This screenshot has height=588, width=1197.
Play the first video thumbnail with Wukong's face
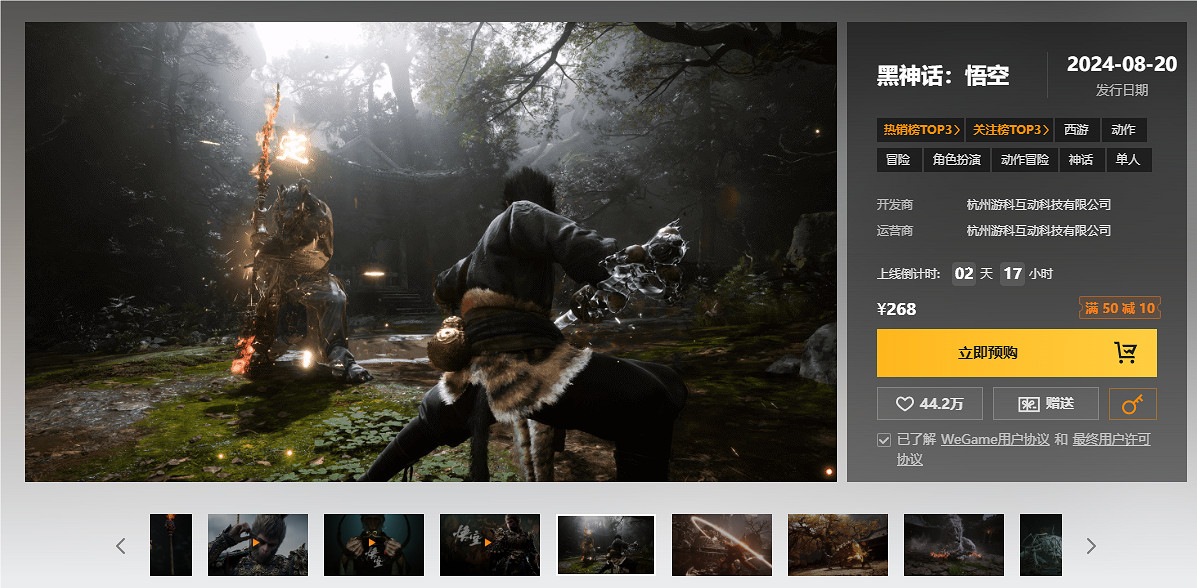[x=258, y=544]
